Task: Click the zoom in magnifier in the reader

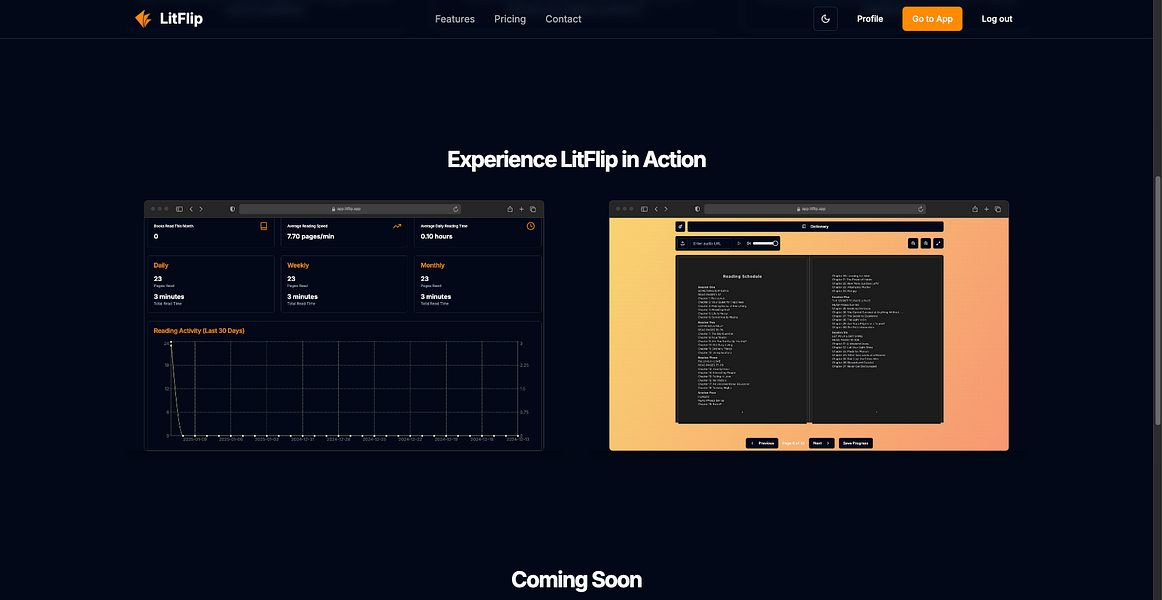Action: coord(913,243)
